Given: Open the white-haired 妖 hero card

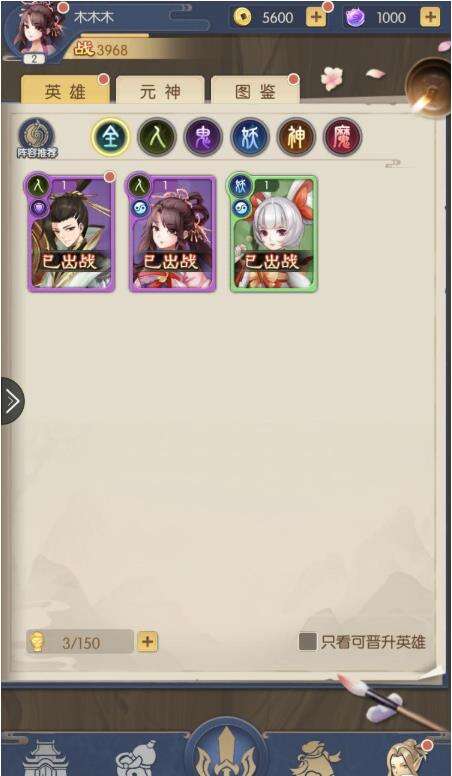Looking at the screenshot, I should click(273, 234).
